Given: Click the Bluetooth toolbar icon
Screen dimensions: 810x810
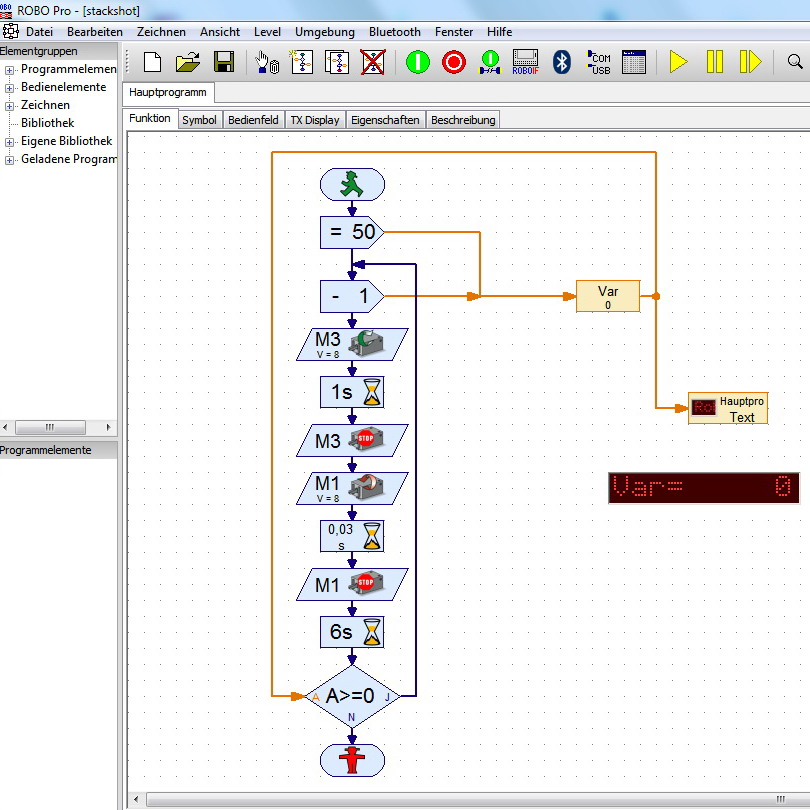Looking at the screenshot, I should pos(562,63).
